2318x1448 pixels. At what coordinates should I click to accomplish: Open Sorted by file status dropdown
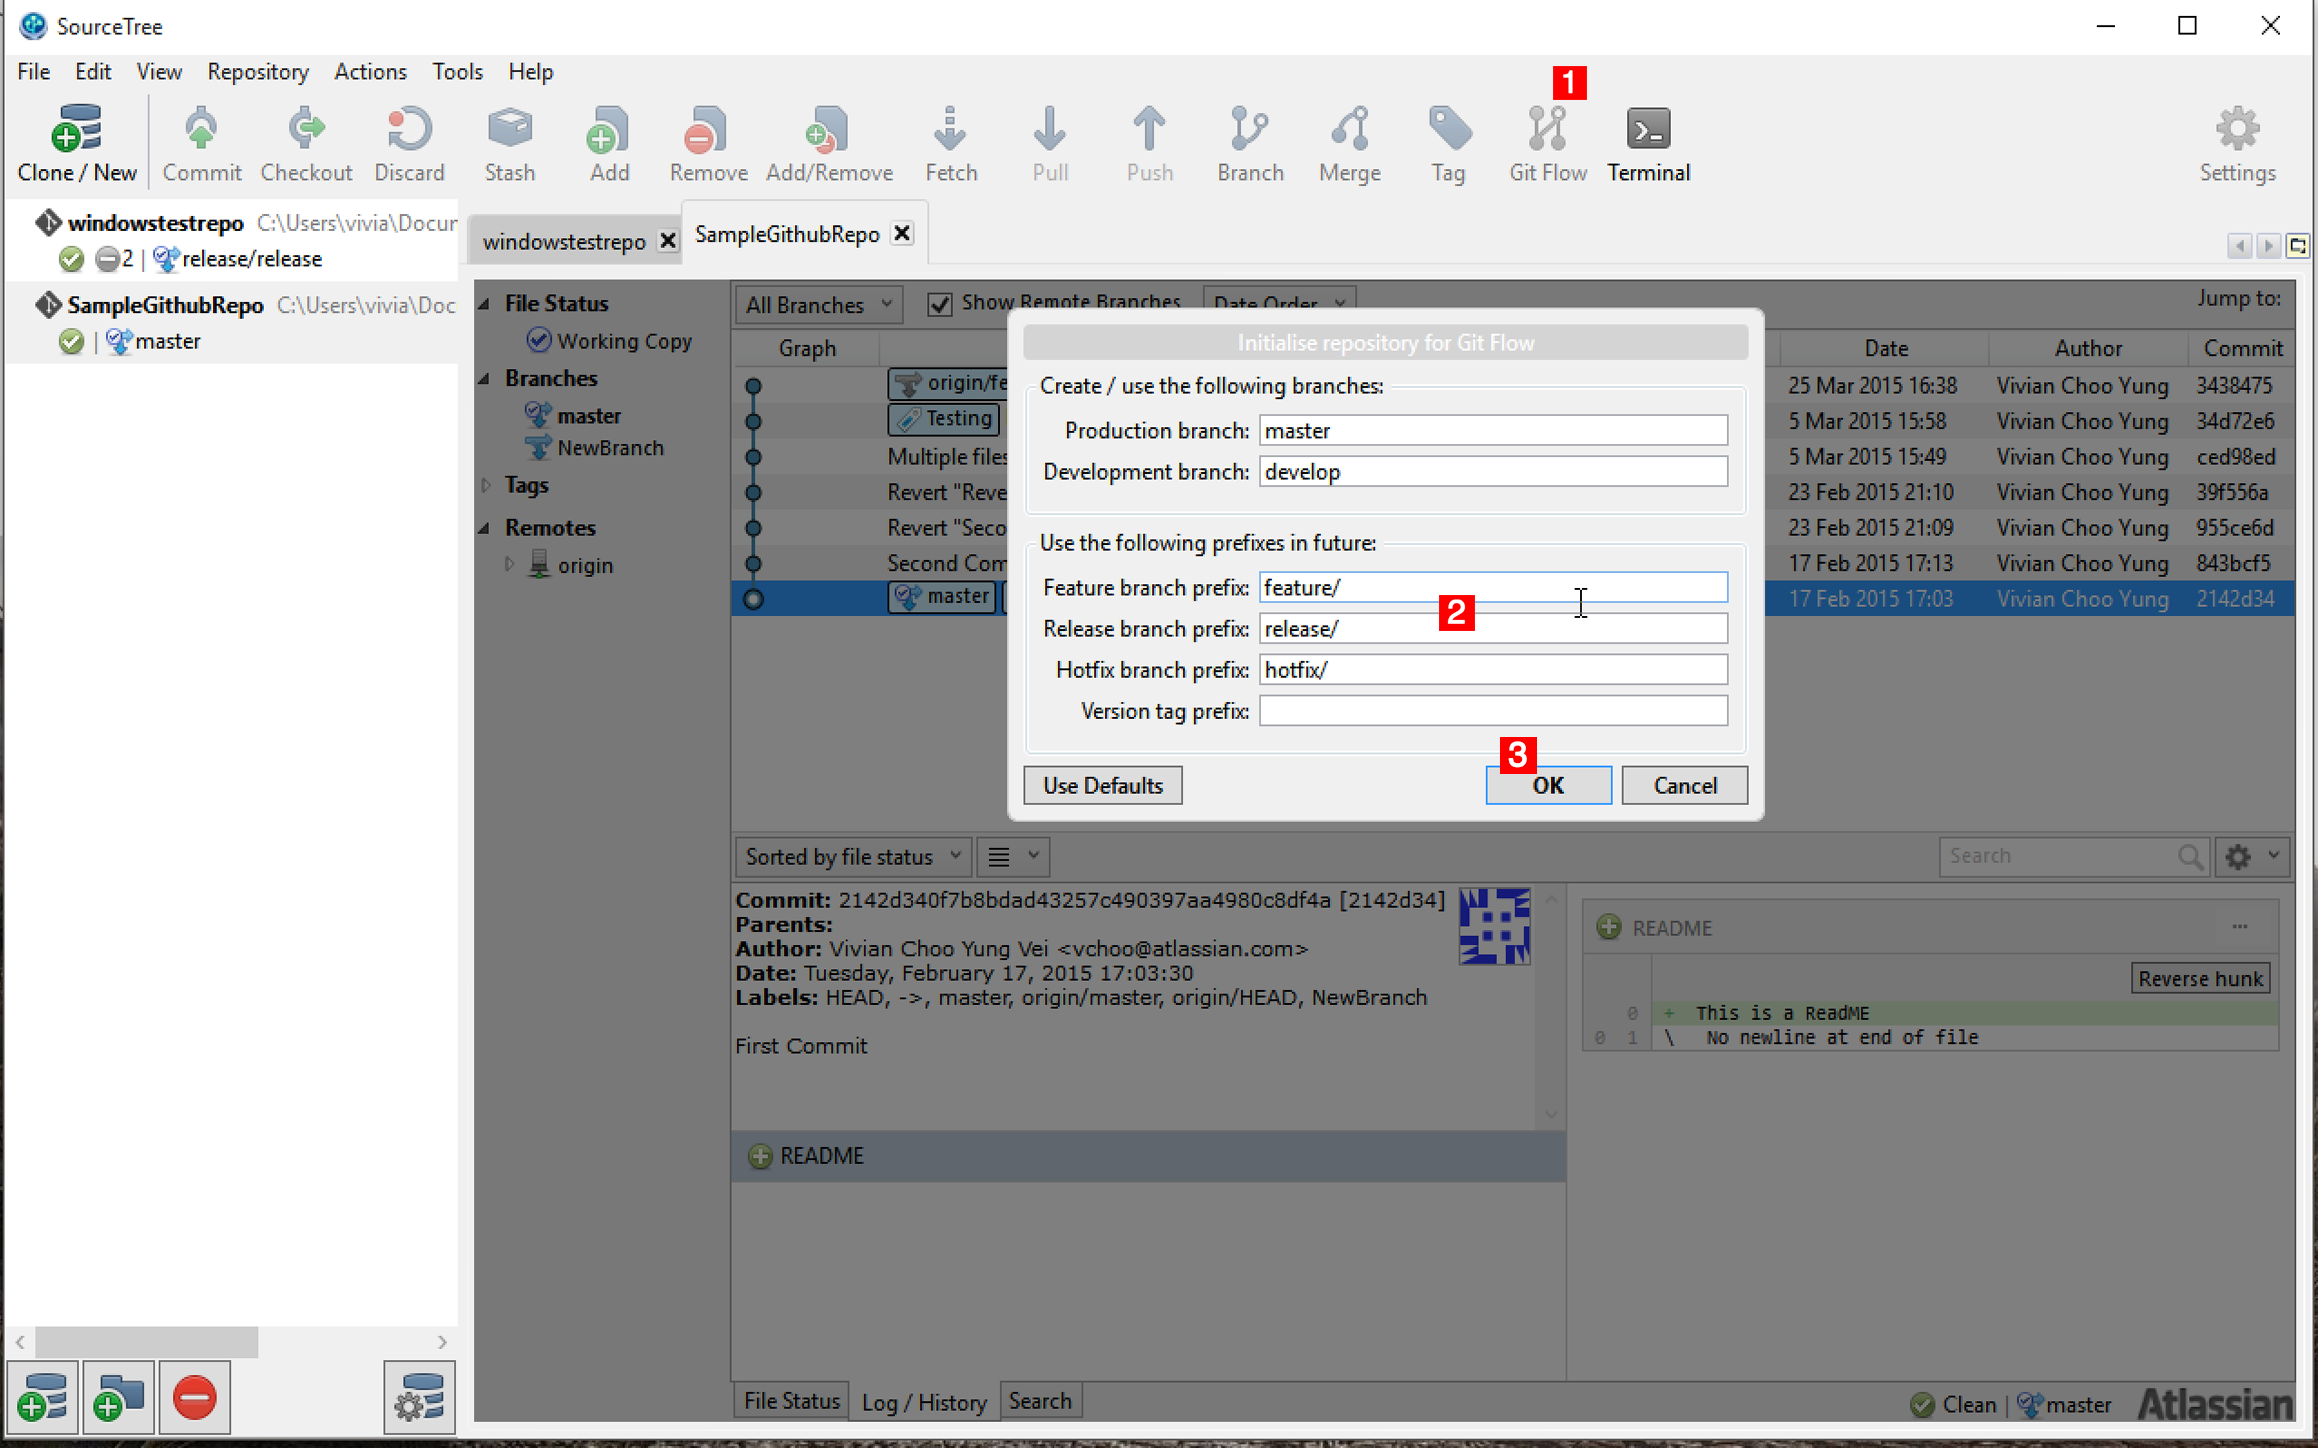coord(852,856)
